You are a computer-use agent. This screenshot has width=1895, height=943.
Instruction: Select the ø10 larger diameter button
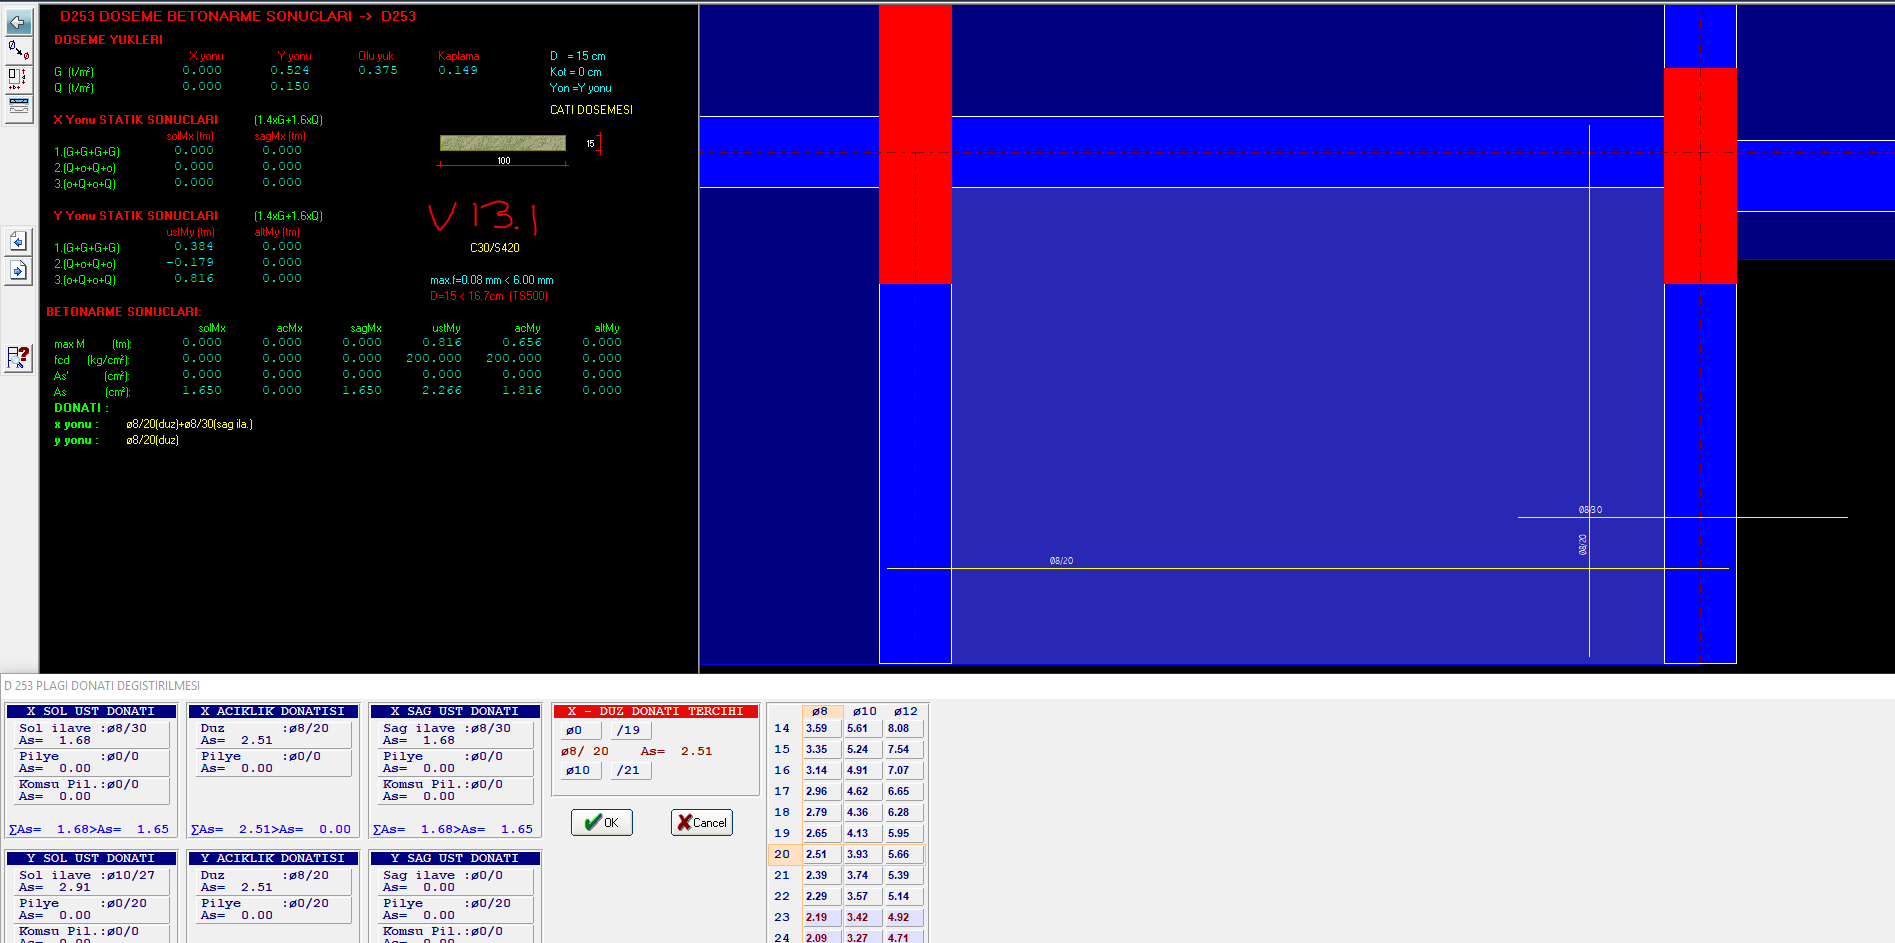579,770
